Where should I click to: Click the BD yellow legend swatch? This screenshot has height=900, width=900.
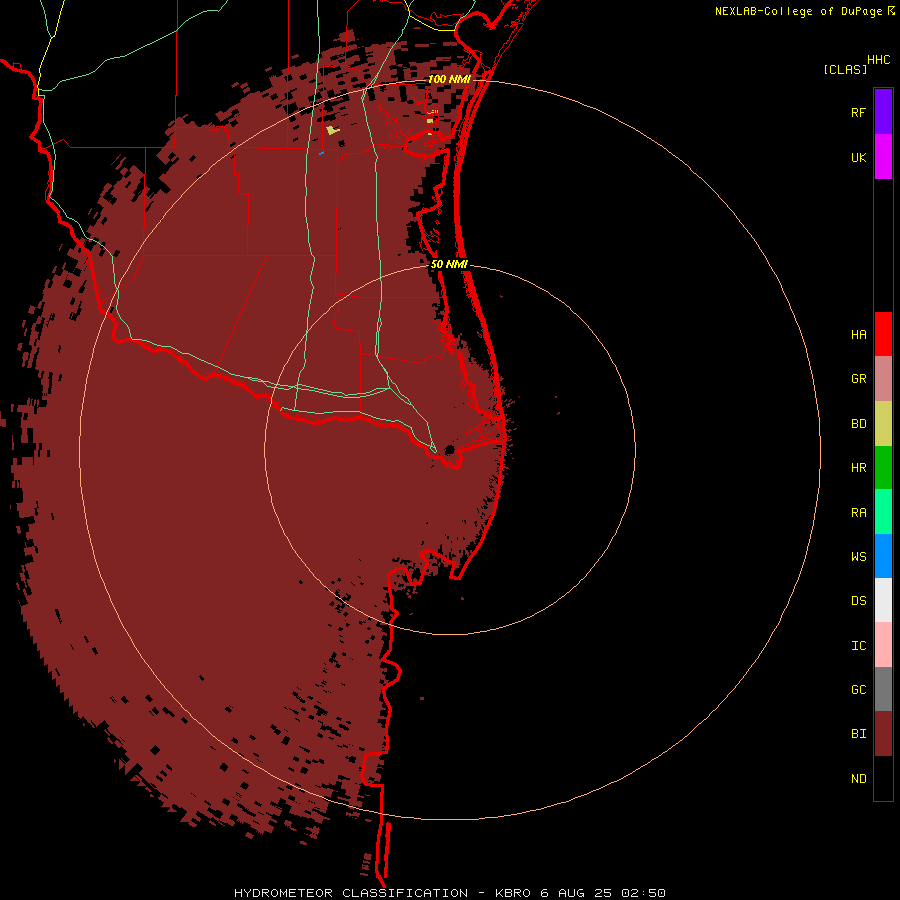(883, 424)
